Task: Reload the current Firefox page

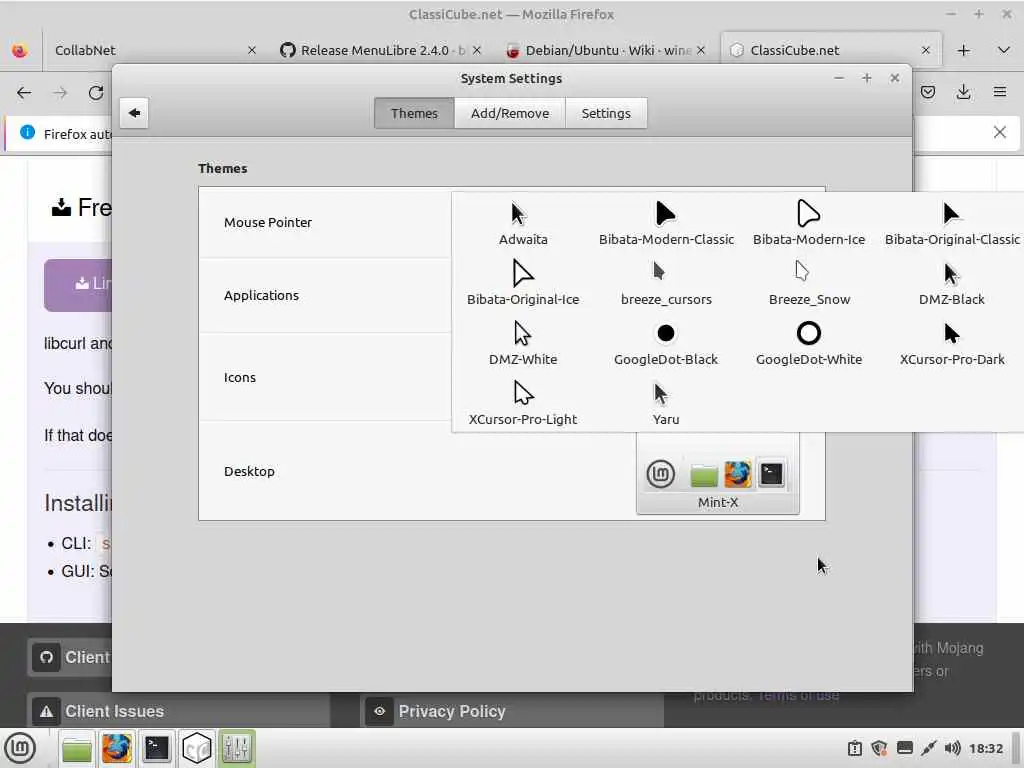Action: pos(96,93)
